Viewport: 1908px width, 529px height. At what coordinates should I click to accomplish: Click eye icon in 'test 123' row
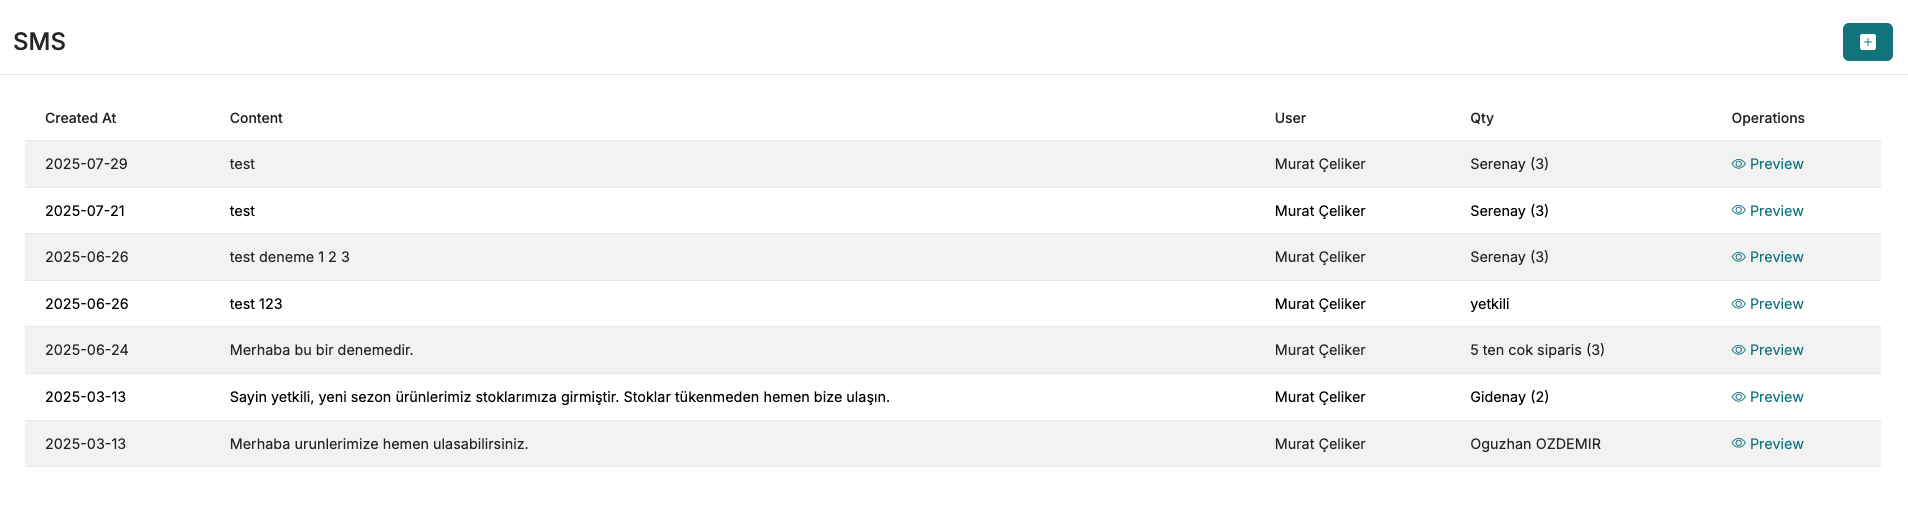point(1738,304)
